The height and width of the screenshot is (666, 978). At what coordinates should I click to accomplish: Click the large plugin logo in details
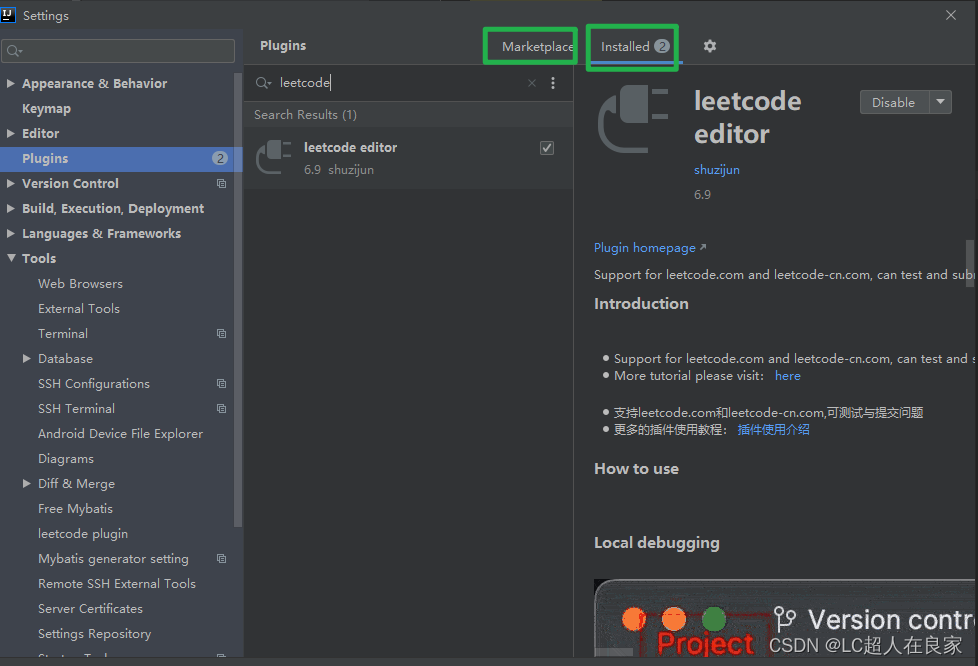pos(633,120)
